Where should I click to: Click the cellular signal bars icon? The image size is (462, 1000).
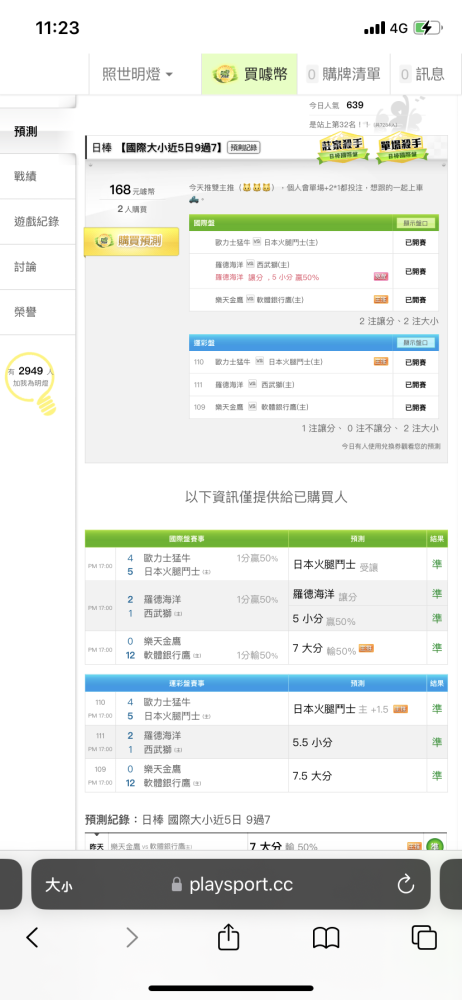coord(375,28)
